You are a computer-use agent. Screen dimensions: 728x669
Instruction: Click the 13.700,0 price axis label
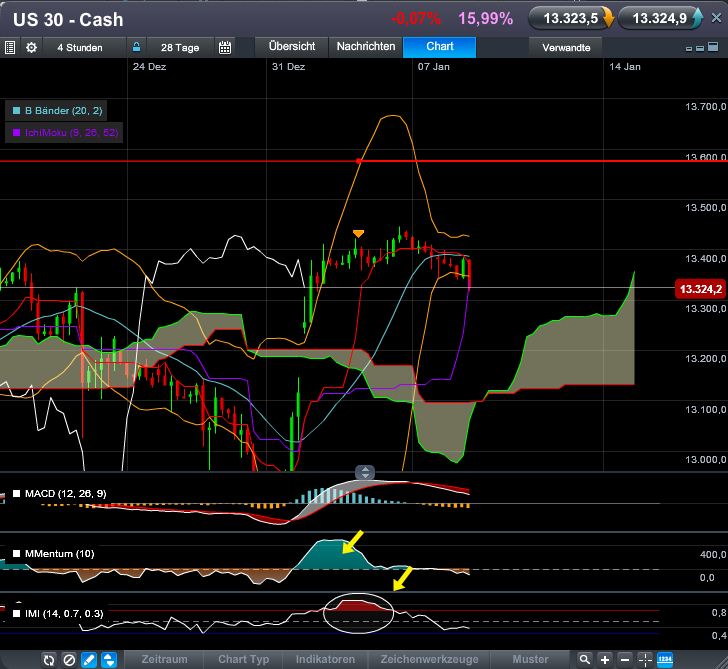(706, 107)
